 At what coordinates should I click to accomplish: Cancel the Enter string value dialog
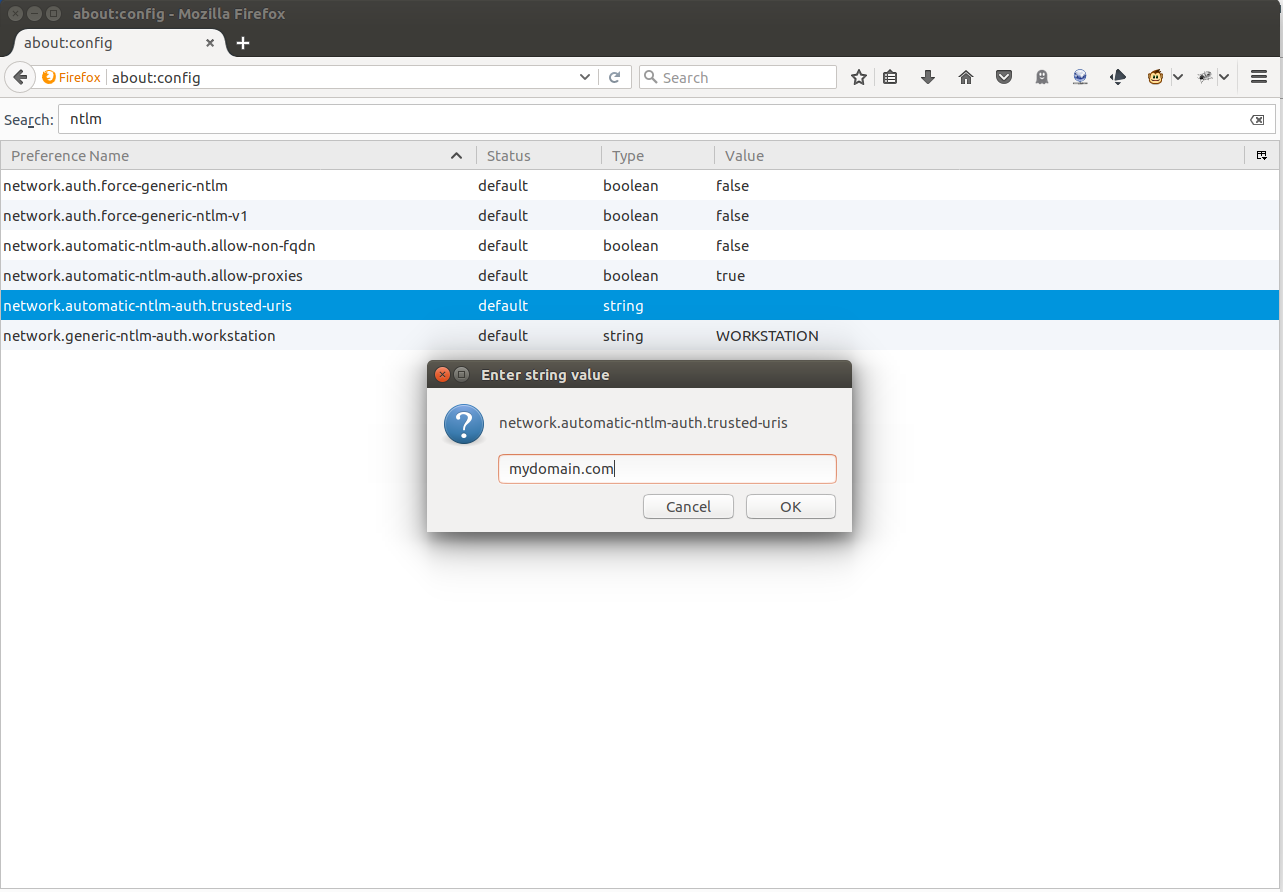coord(688,506)
